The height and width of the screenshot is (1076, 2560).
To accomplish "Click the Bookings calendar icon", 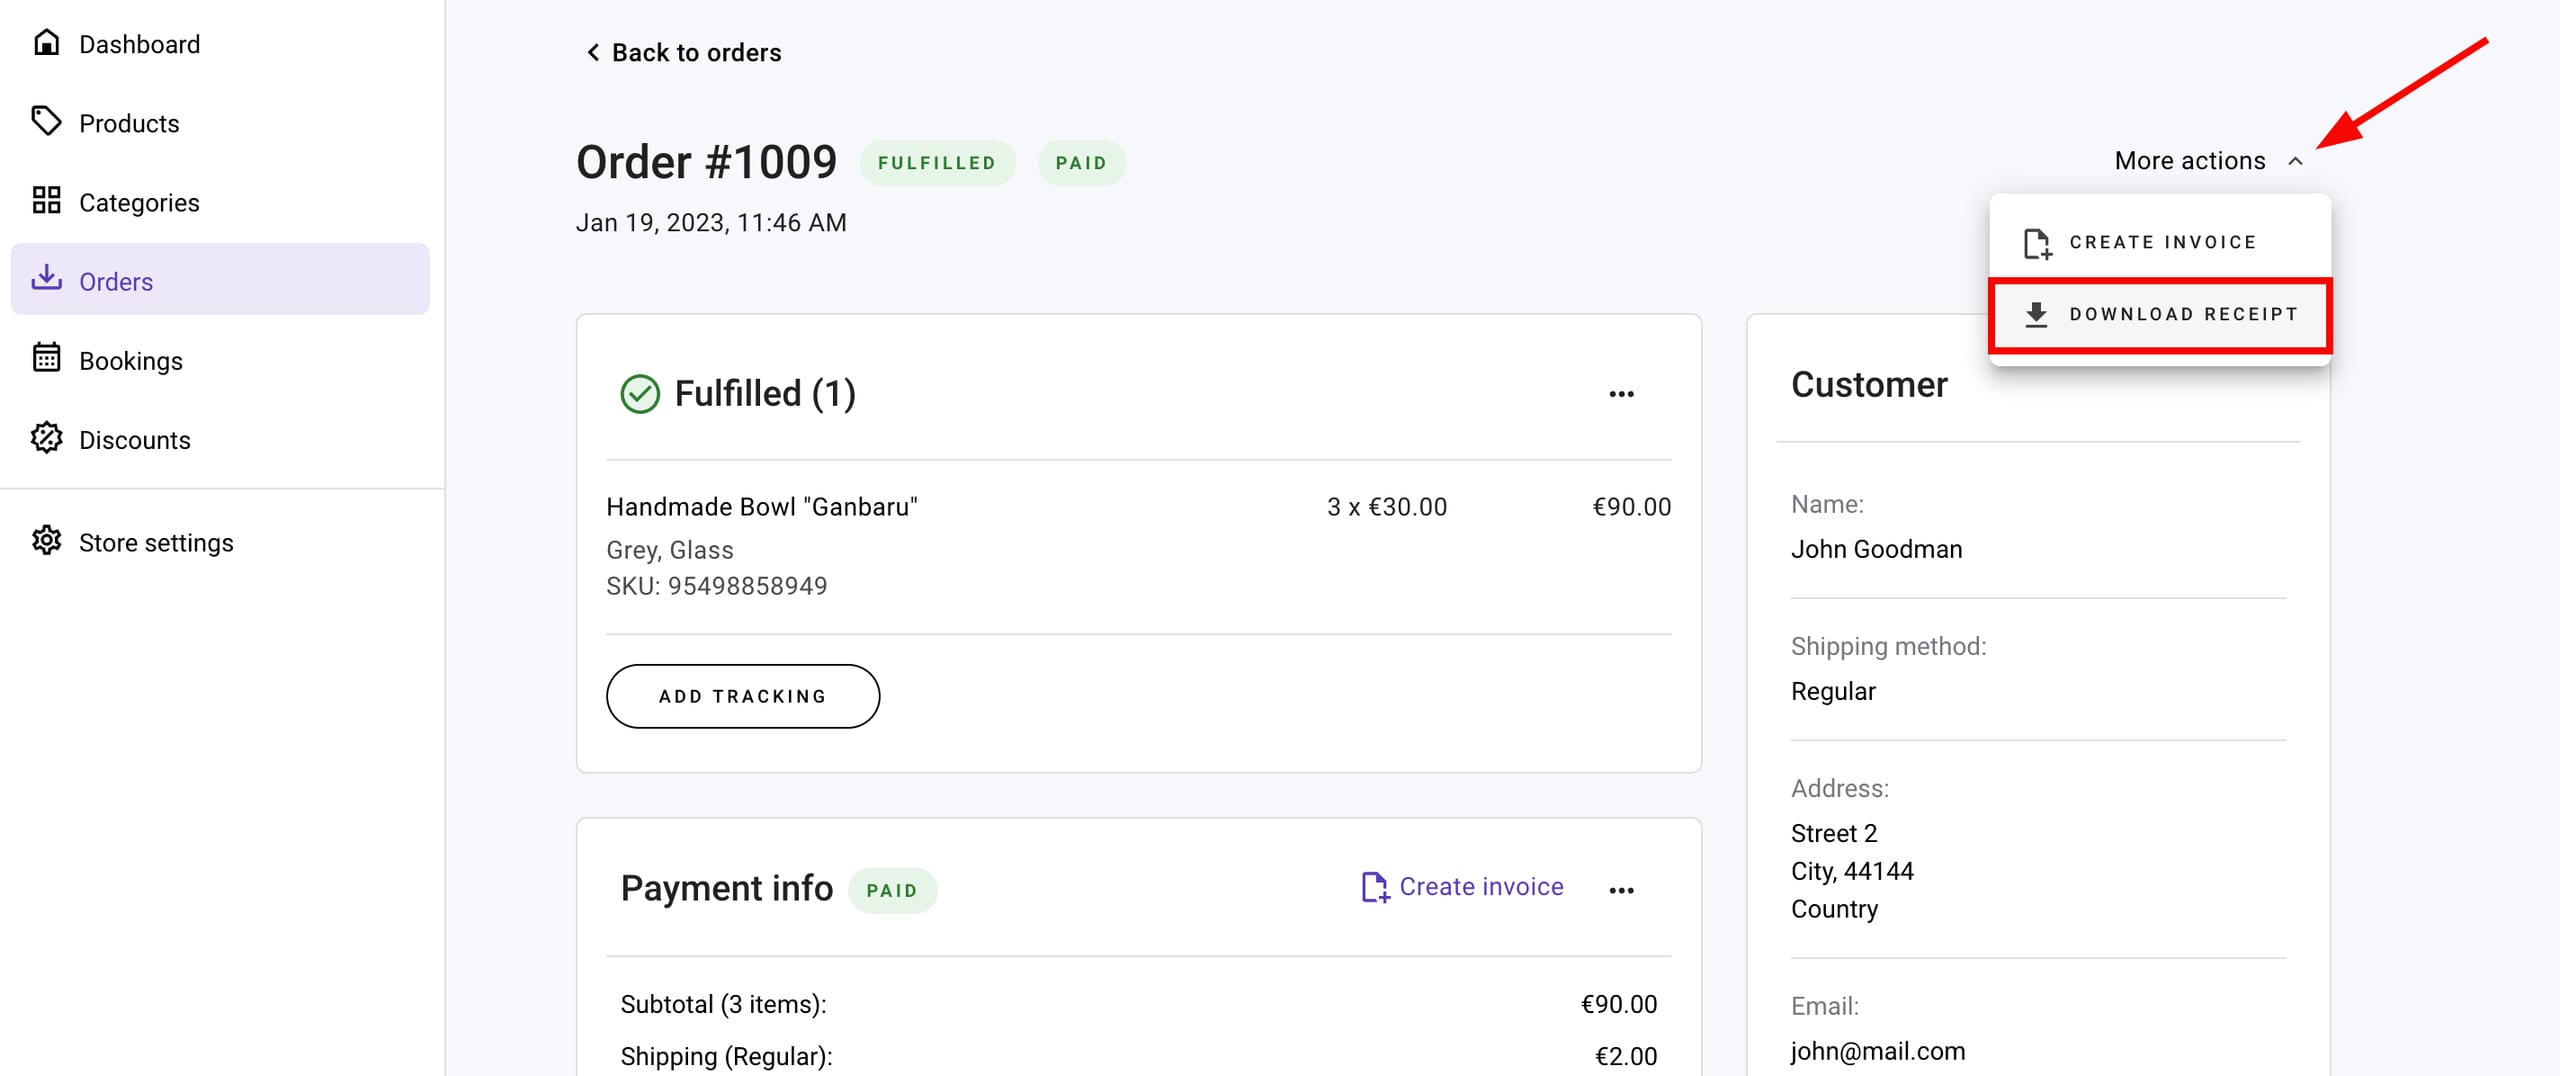I will (x=46, y=359).
